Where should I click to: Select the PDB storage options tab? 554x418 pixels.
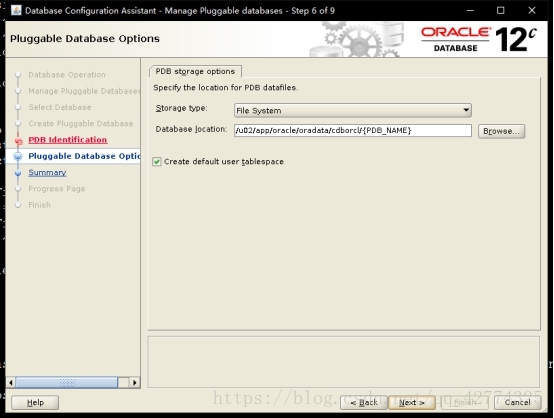[195, 71]
